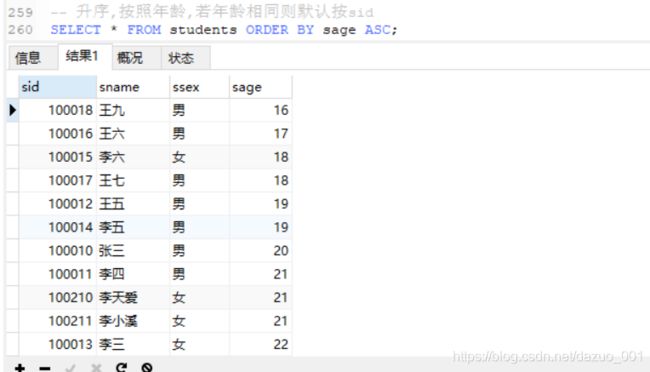The height and width of the screenshot is (372, 650).
Task: Refresh the result set with the reload icon
Action: (x=121, y=367)
